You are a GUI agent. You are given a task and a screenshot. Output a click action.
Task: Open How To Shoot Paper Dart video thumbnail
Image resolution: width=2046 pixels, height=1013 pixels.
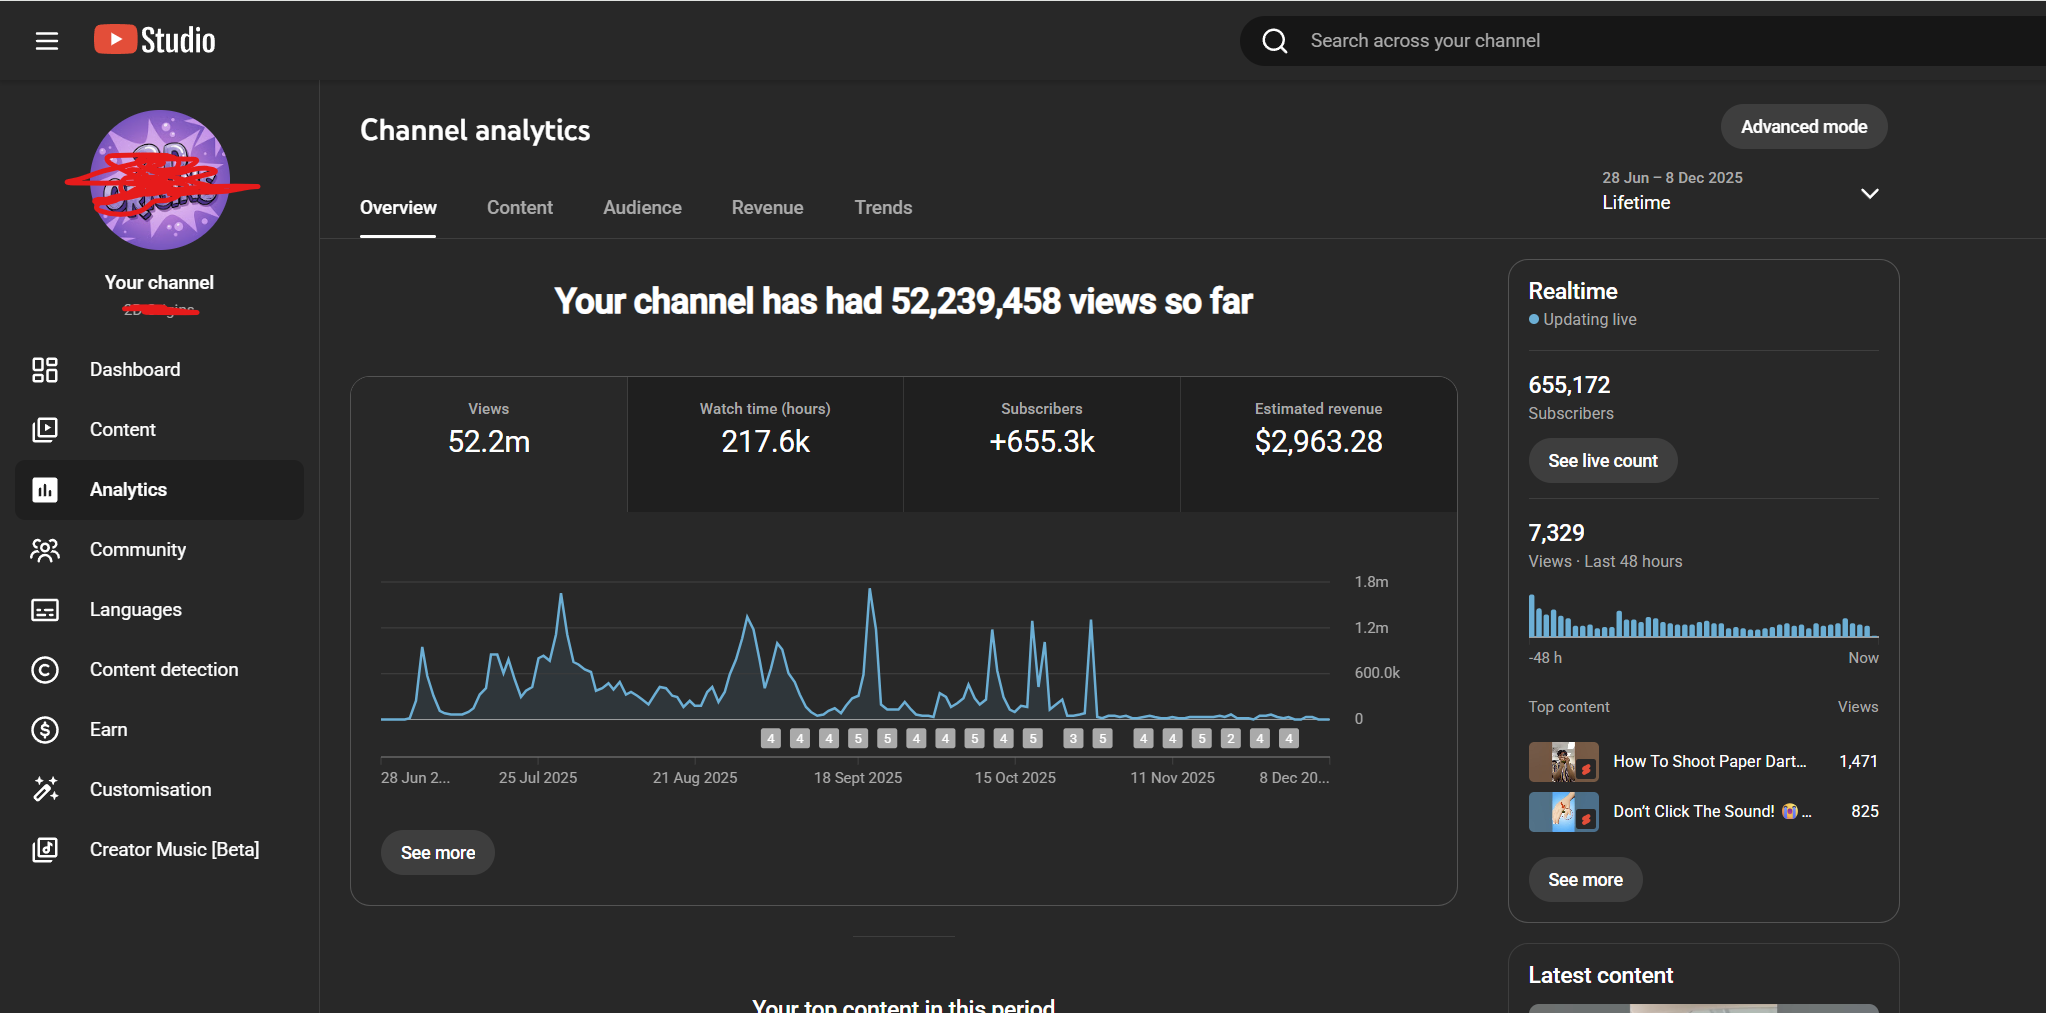(1563, 762)
